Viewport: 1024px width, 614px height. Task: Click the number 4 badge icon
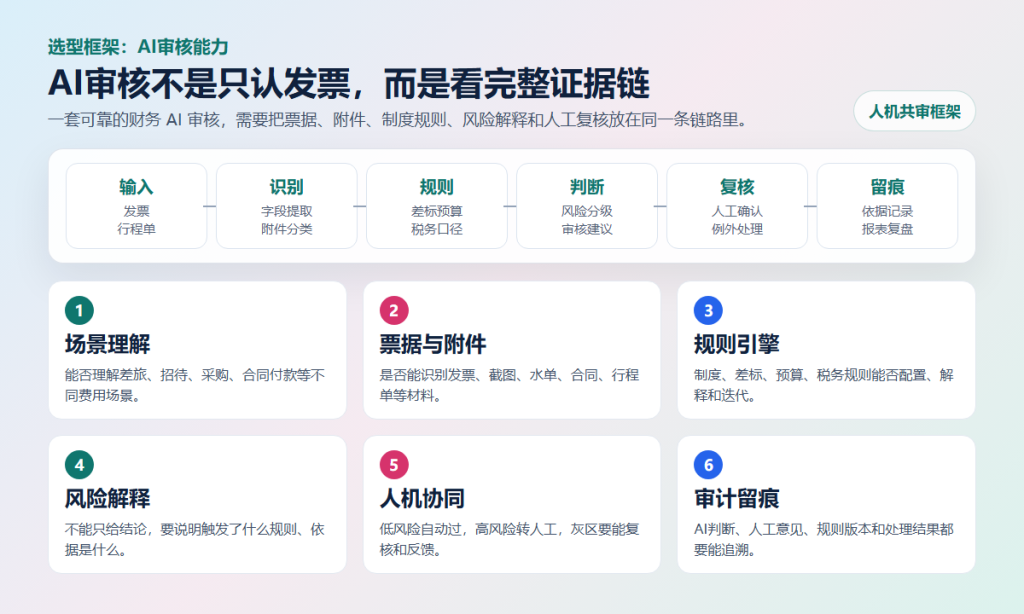coord(80,465)
